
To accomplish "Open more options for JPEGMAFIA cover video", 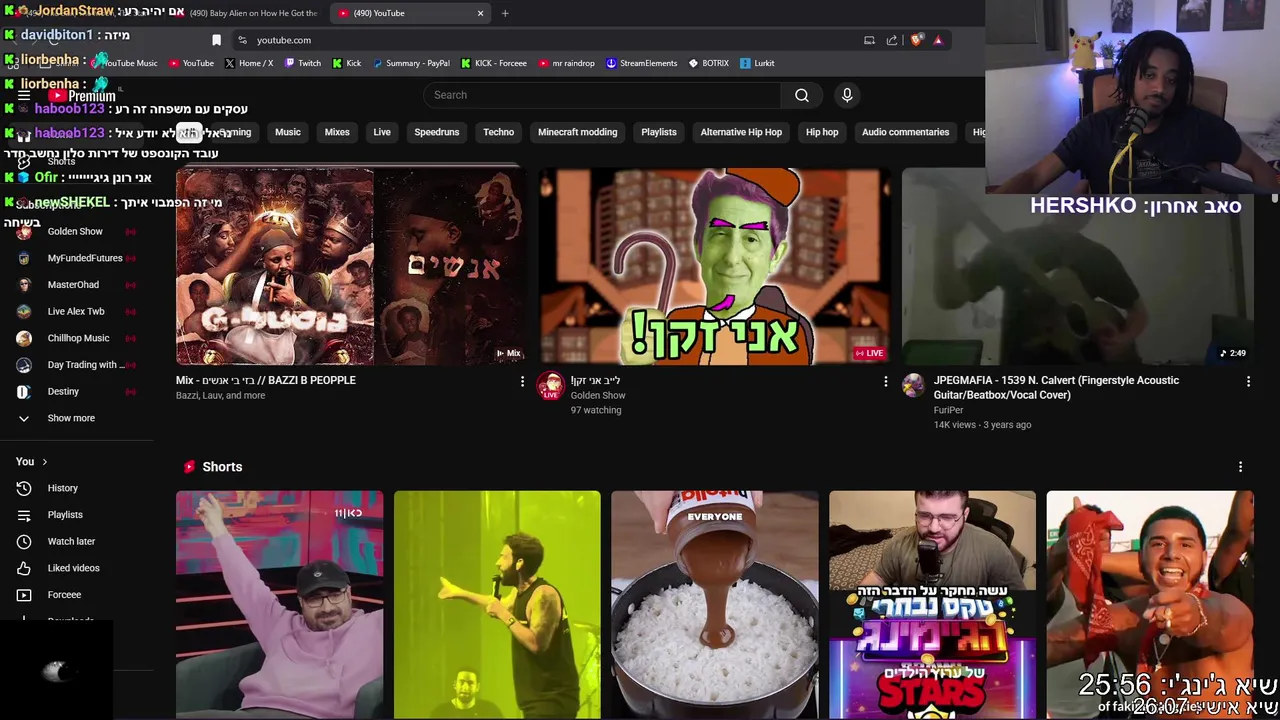I will pos(1248,381).
